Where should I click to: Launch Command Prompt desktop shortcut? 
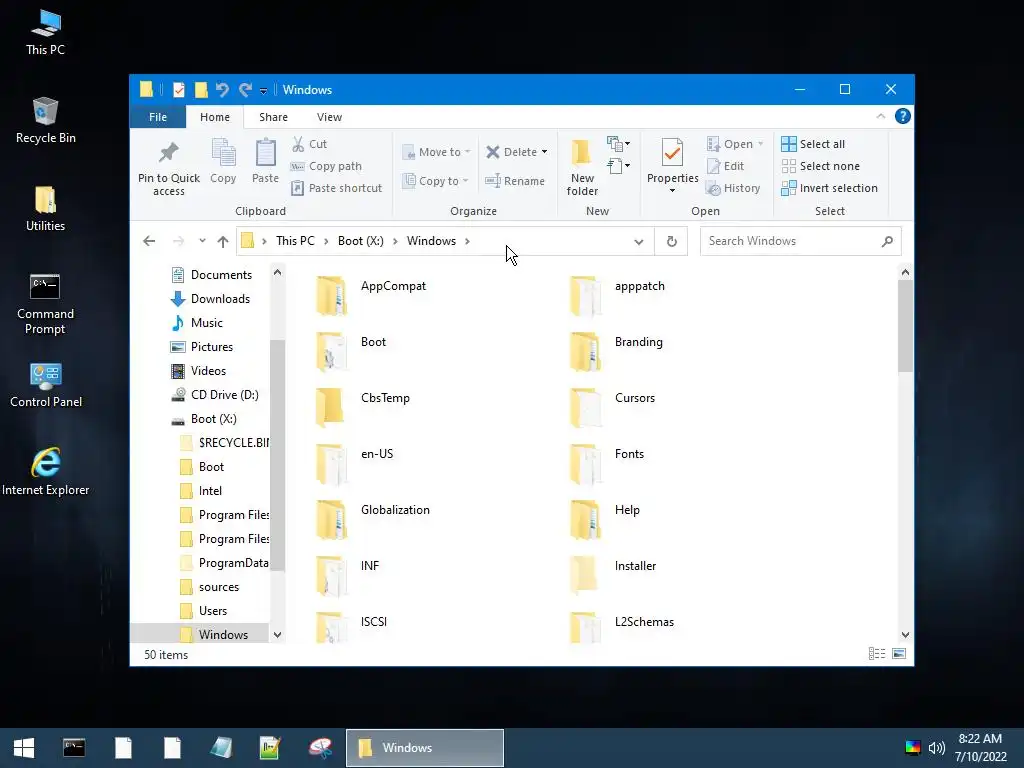point(45,304)
